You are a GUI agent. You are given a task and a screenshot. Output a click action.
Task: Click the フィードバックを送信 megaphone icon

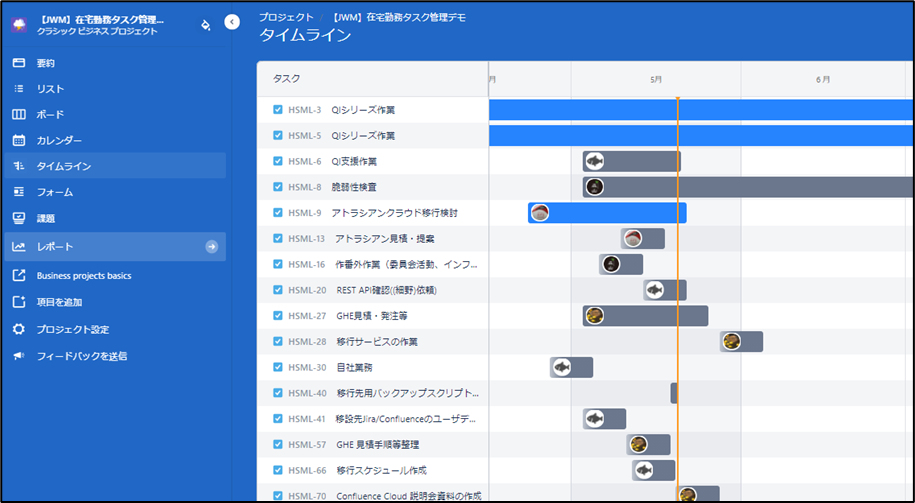[x=18, y=356]
